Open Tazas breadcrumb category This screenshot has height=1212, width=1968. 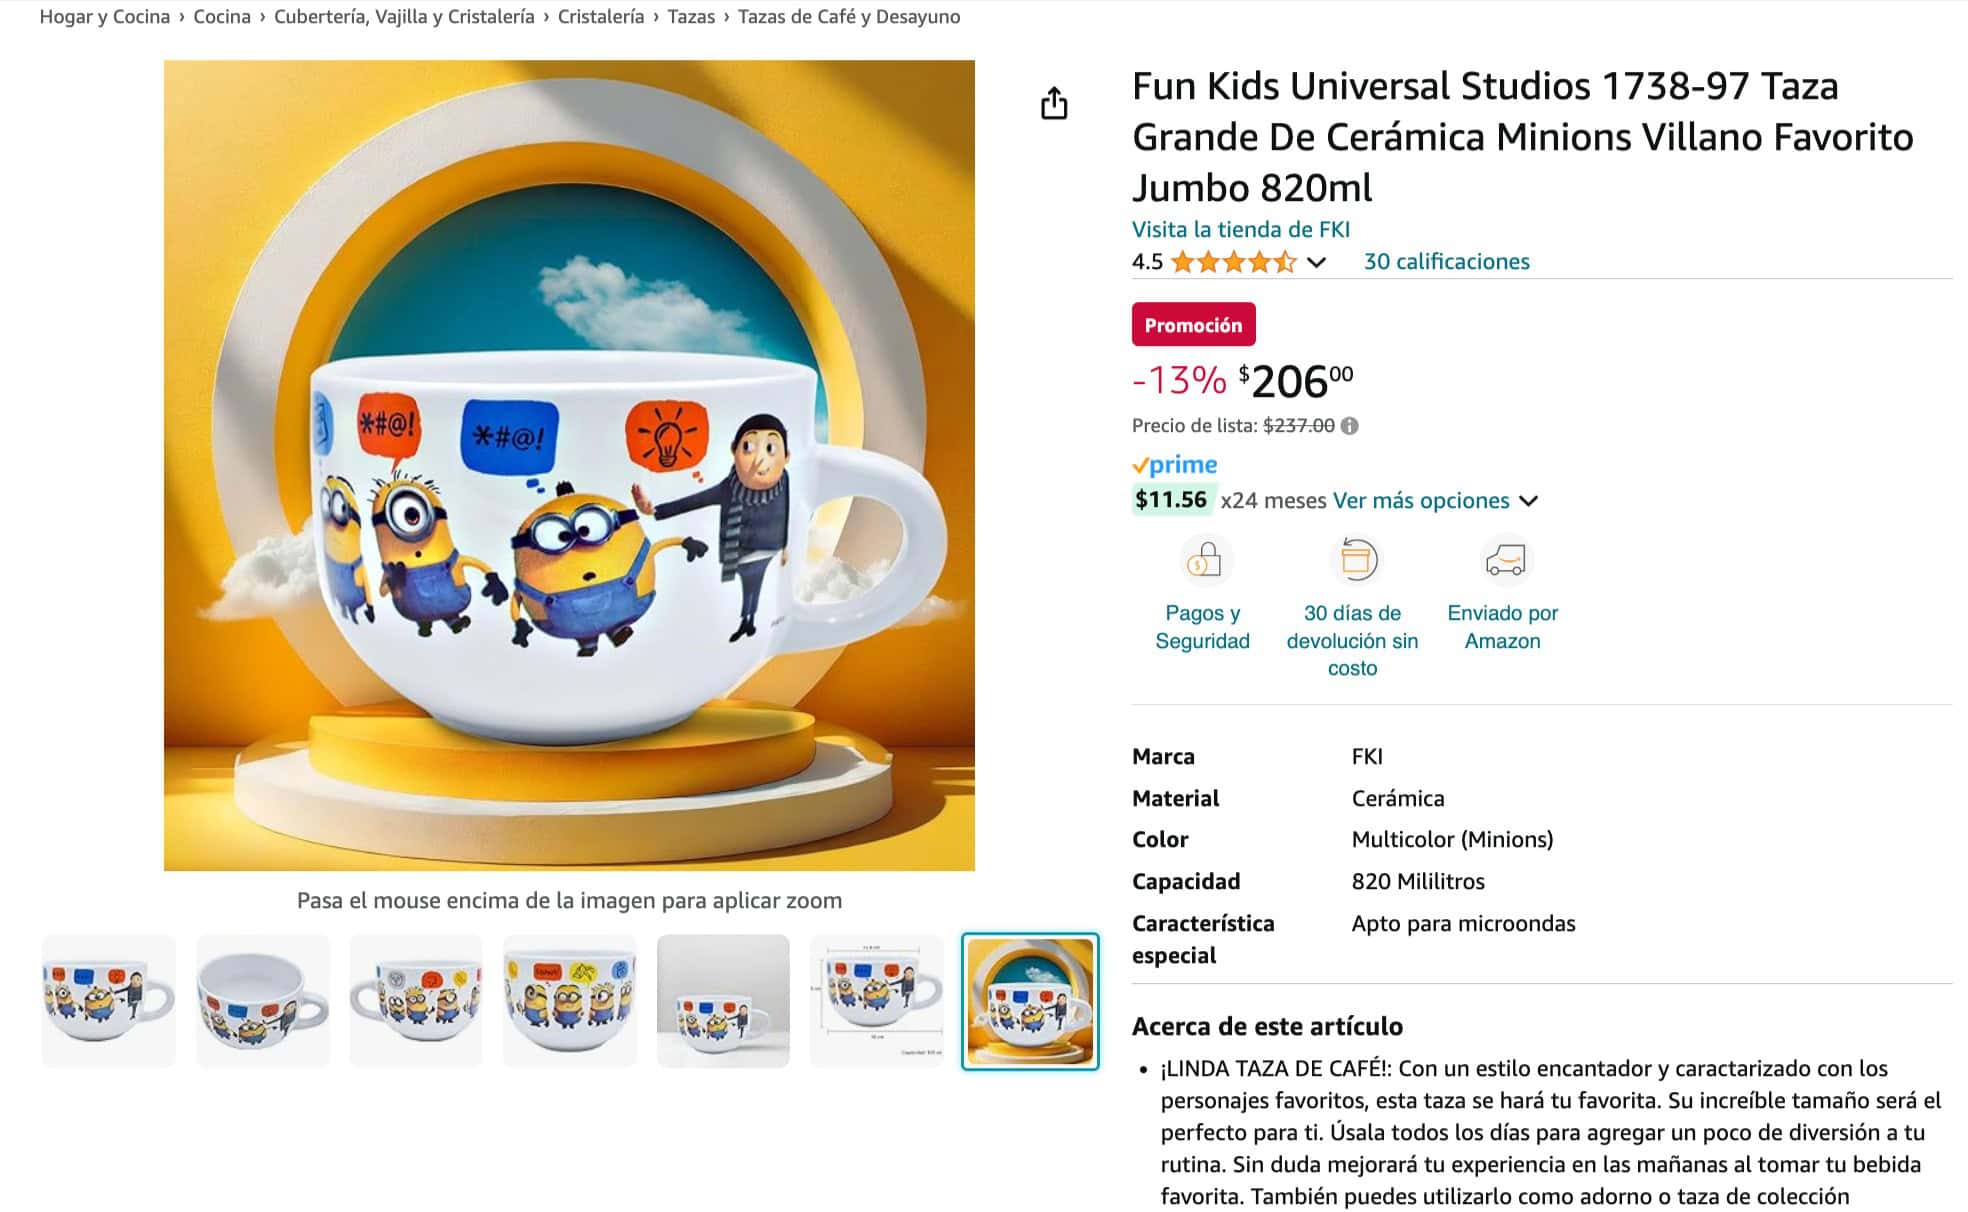click(691, 17)
